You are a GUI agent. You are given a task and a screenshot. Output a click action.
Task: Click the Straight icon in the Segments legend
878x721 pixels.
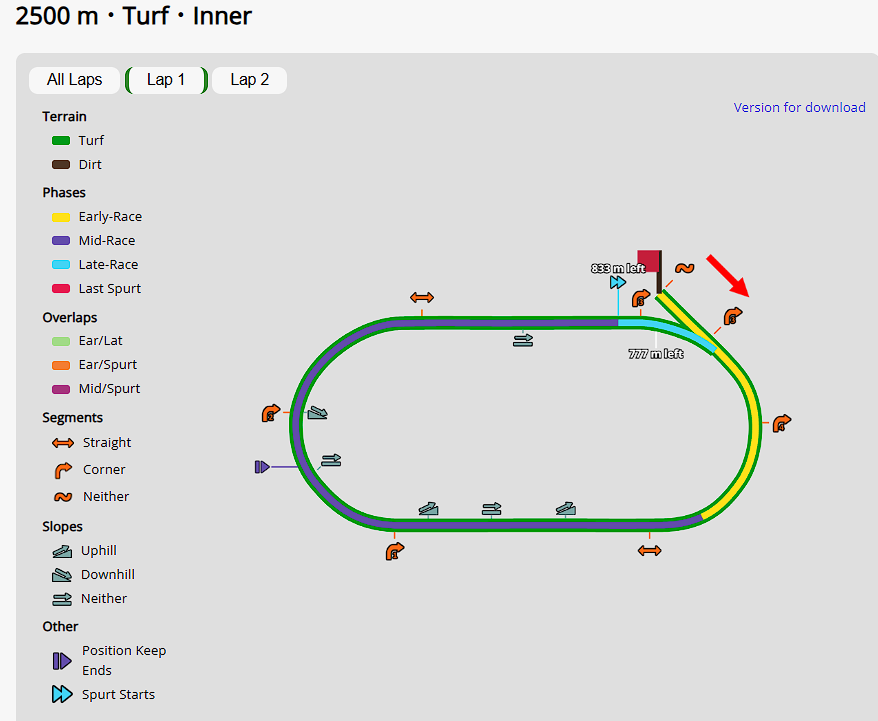coord(63,443)
